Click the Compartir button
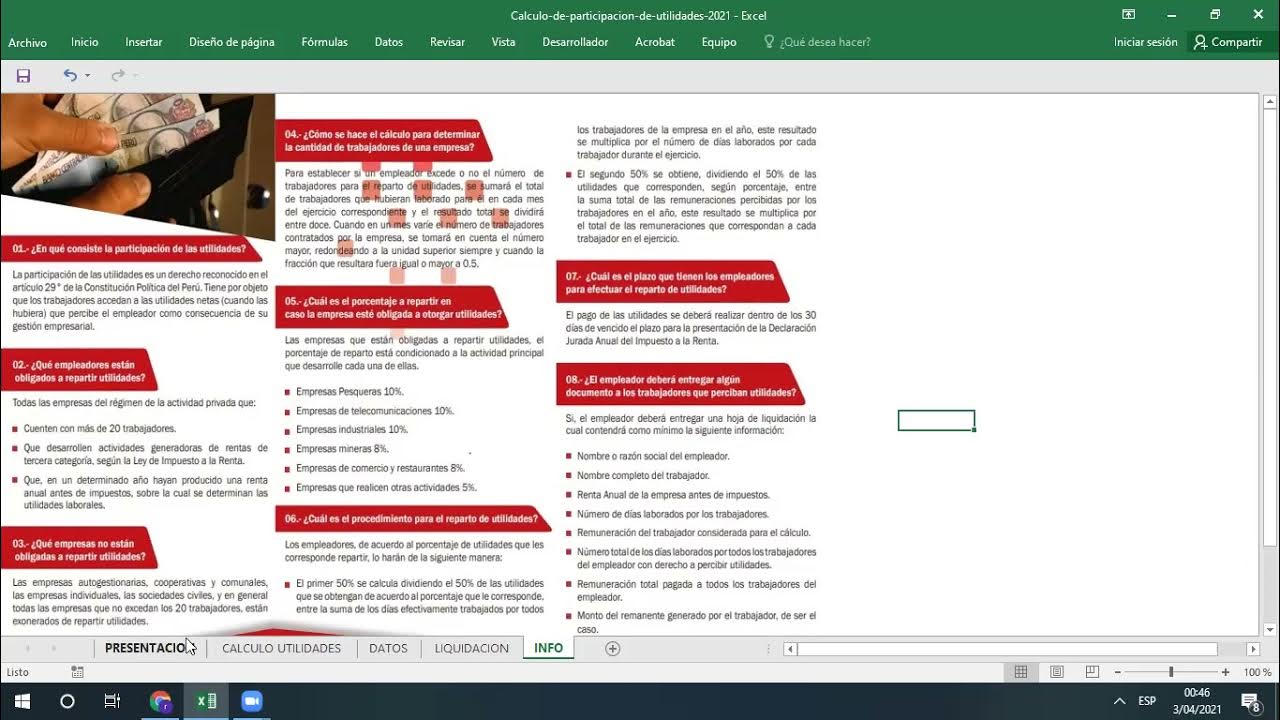The height and width of the screenshot is (720, 1280). pos(1228,42)
